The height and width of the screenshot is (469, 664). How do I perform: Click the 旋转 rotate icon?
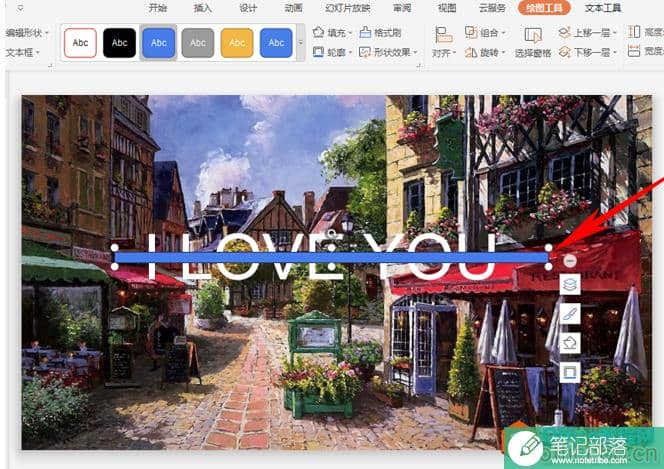471,52
